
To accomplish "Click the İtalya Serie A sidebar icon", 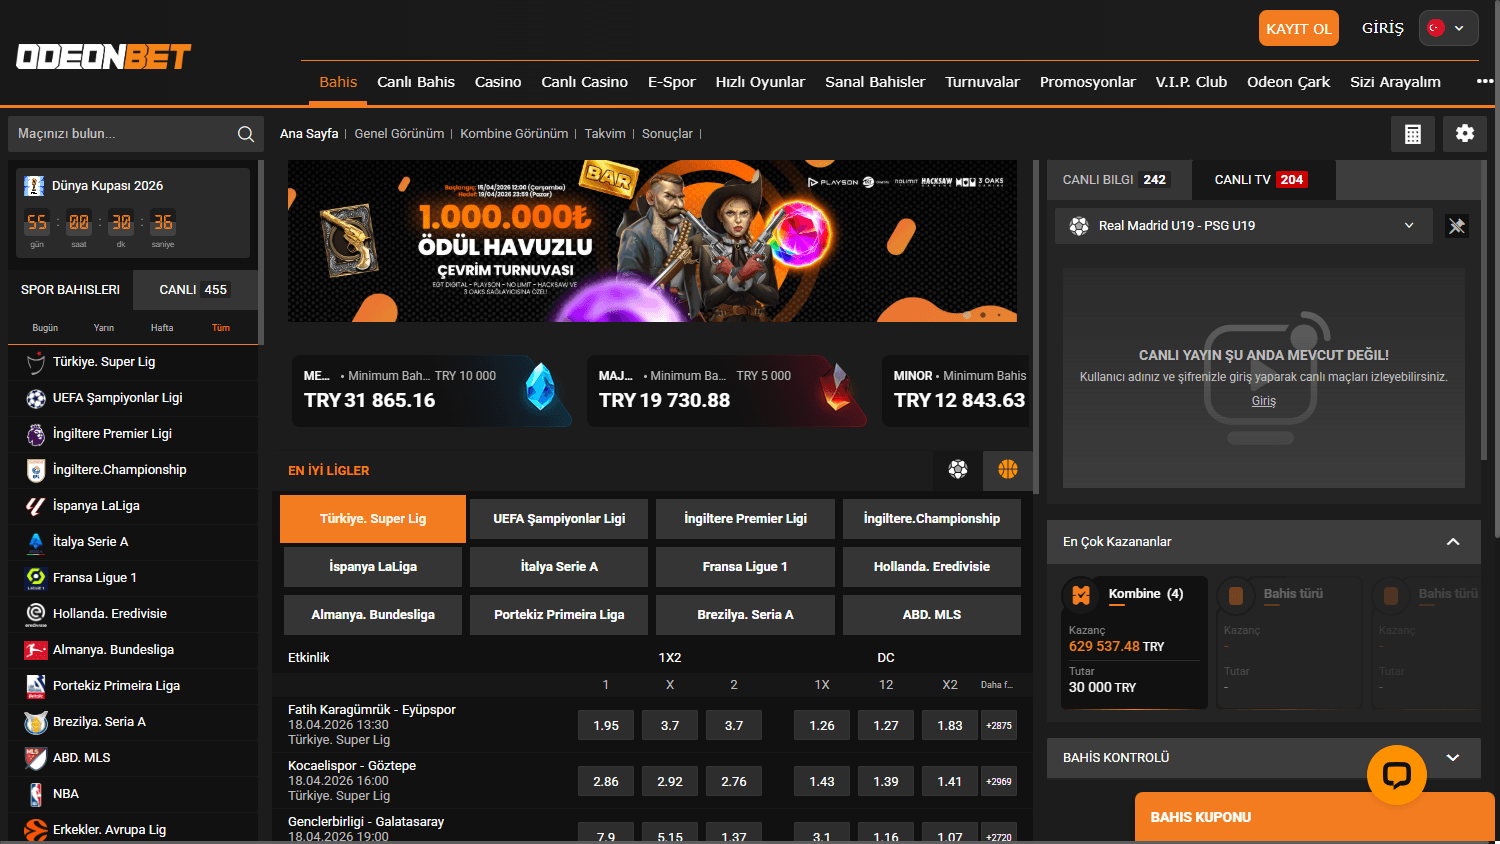I will click(36, 542).
